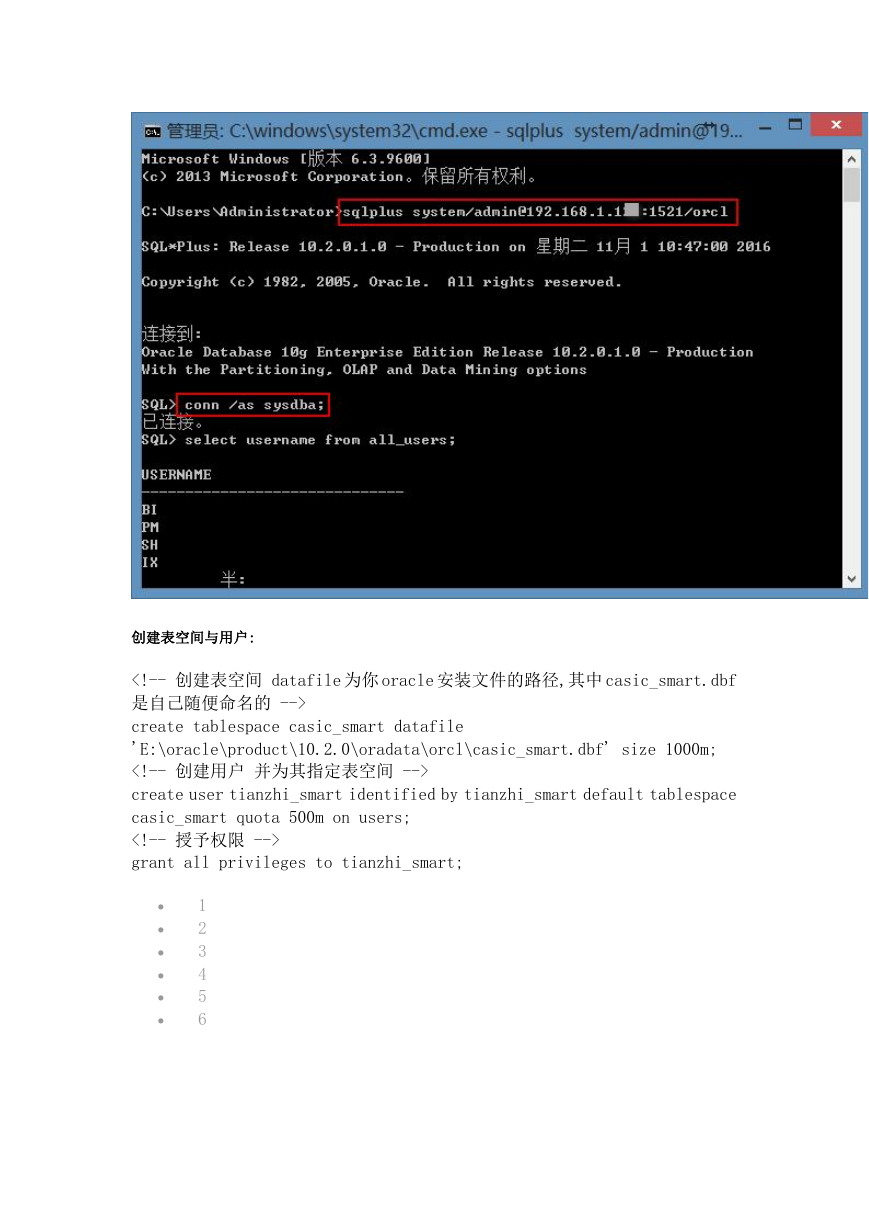
Task: Close the cmd.exe sqlplus window
Action: tap(837, 125)
